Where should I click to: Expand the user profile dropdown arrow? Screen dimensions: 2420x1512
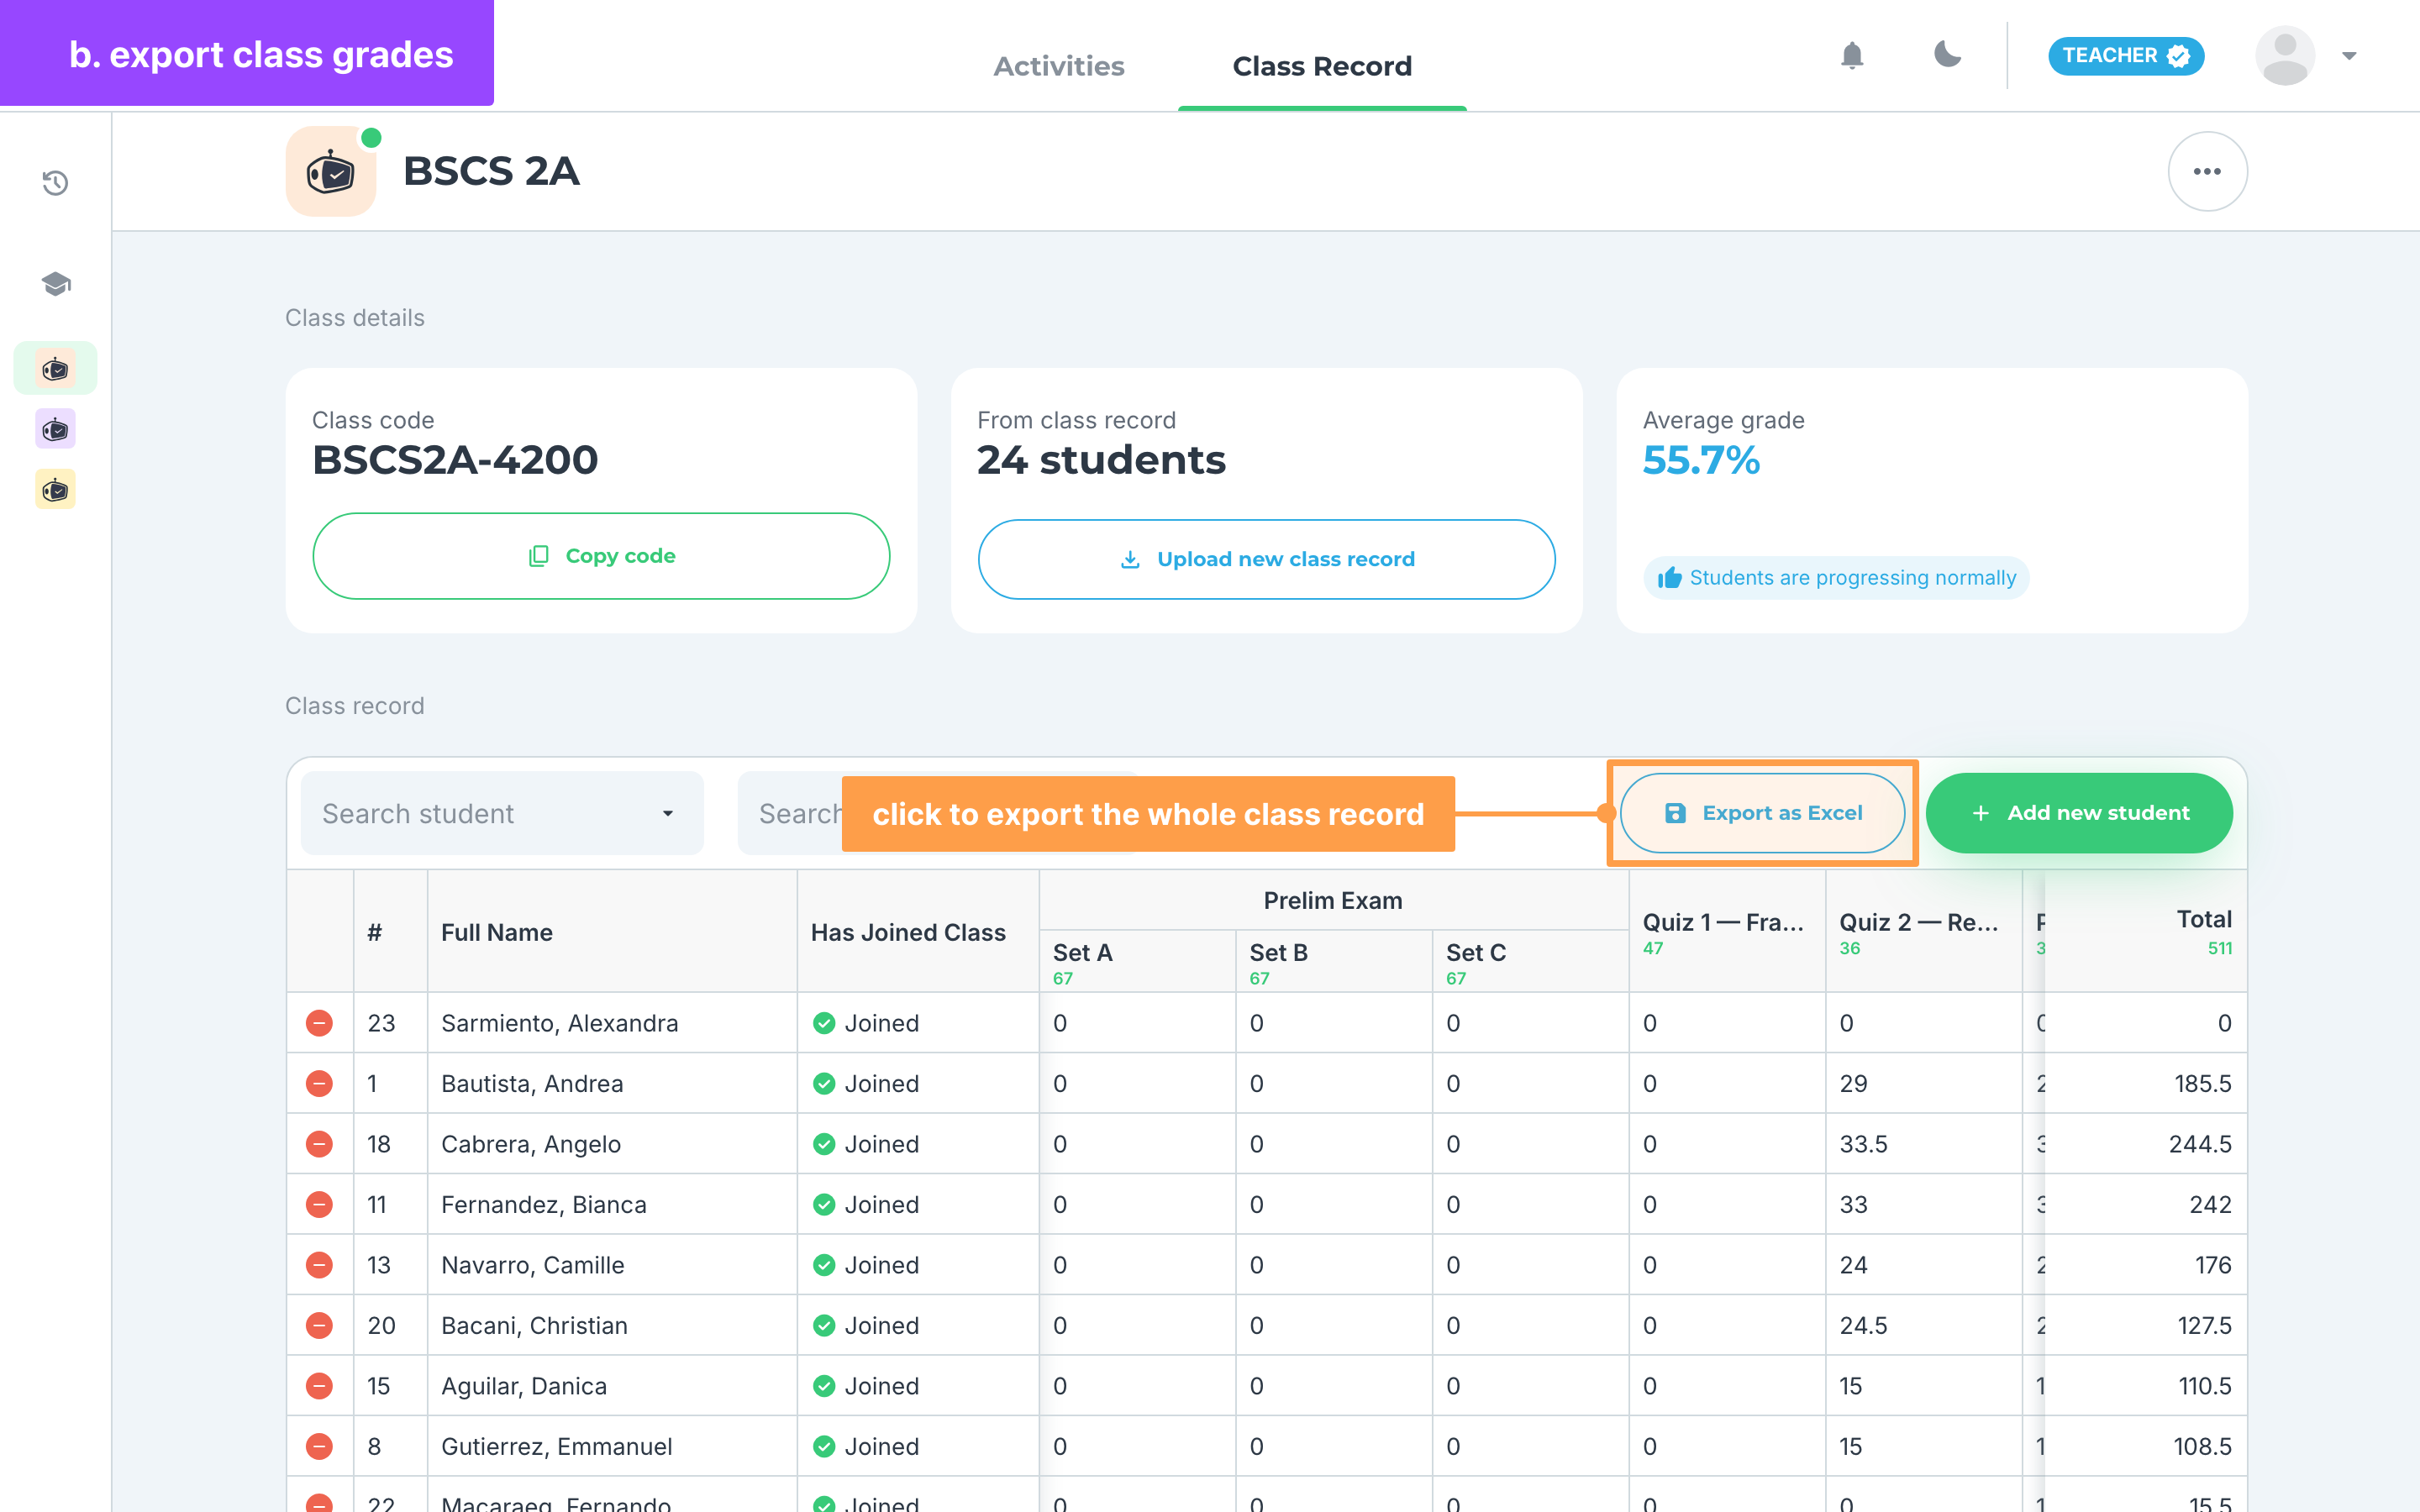(x=2349, y=56)
